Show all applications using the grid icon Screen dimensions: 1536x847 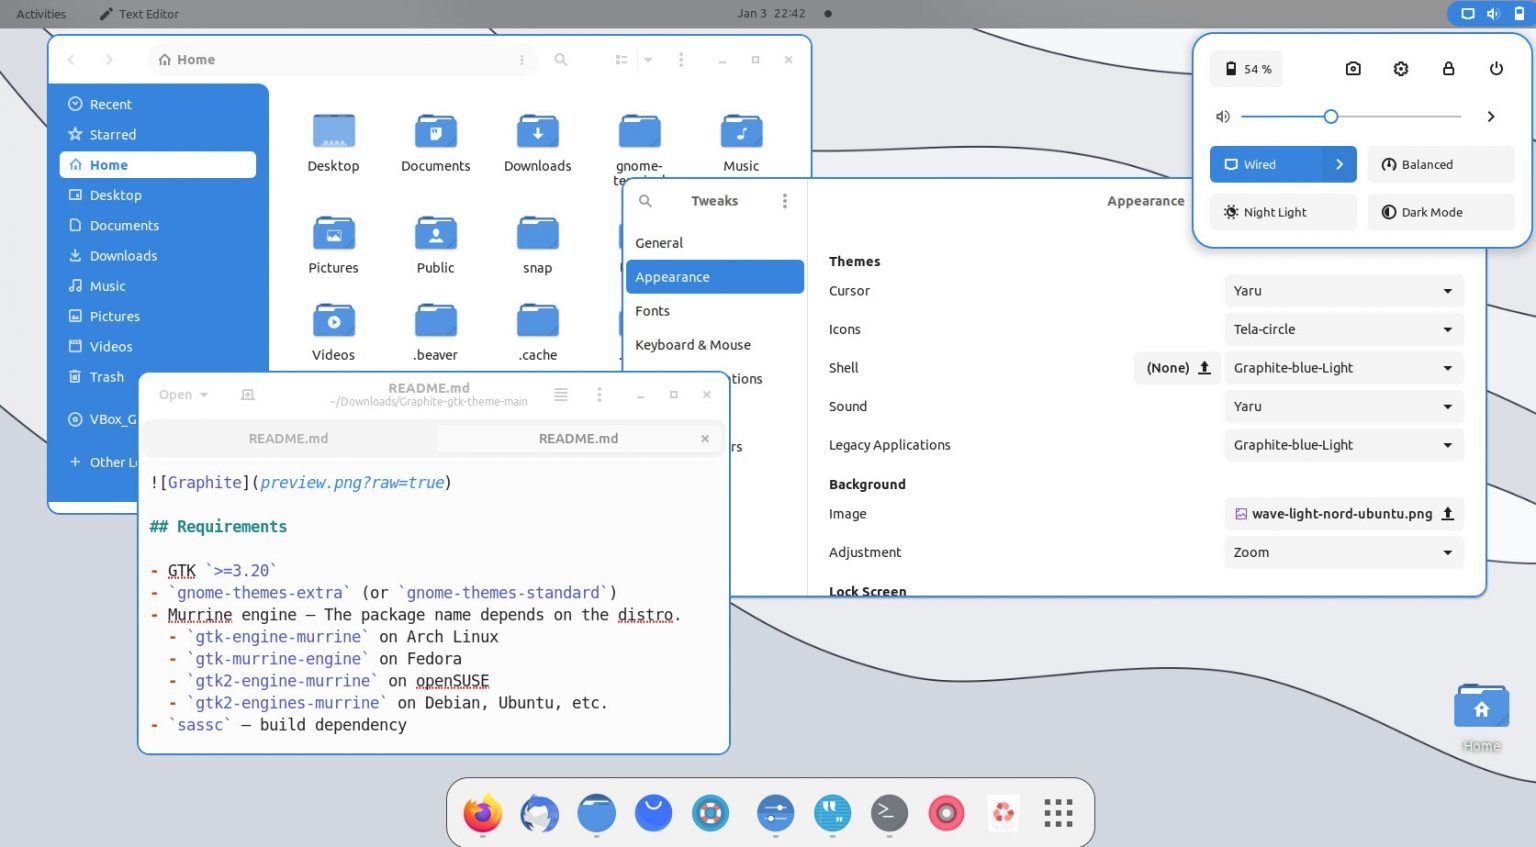pos(1057,813)
